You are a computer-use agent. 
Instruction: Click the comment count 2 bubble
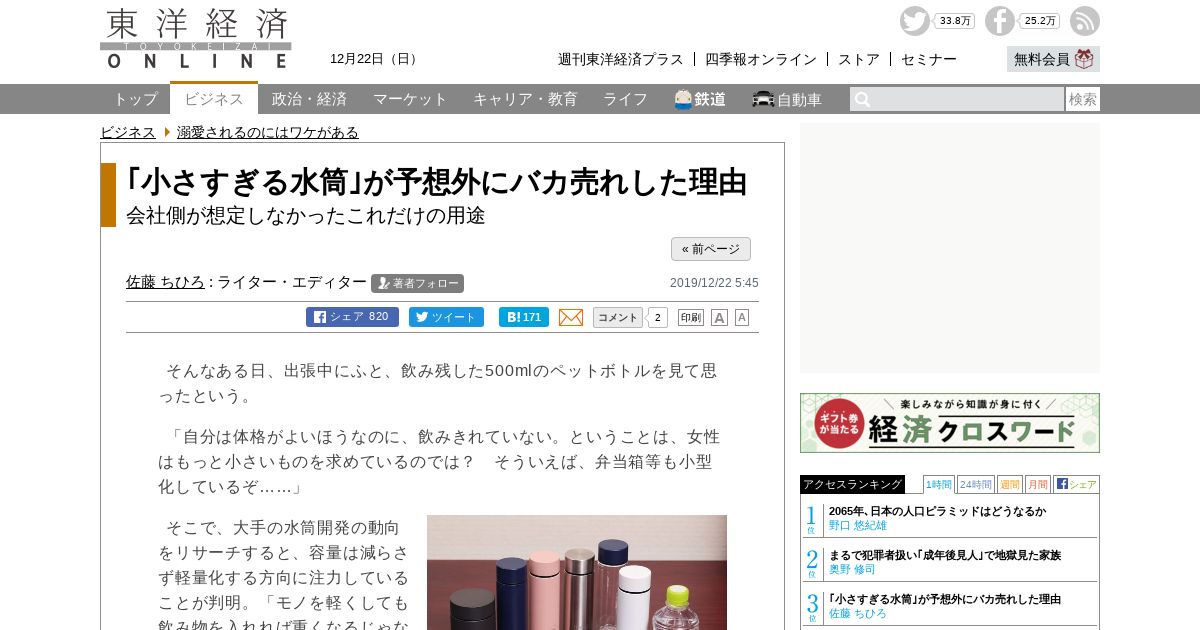[x=658, y=317]
